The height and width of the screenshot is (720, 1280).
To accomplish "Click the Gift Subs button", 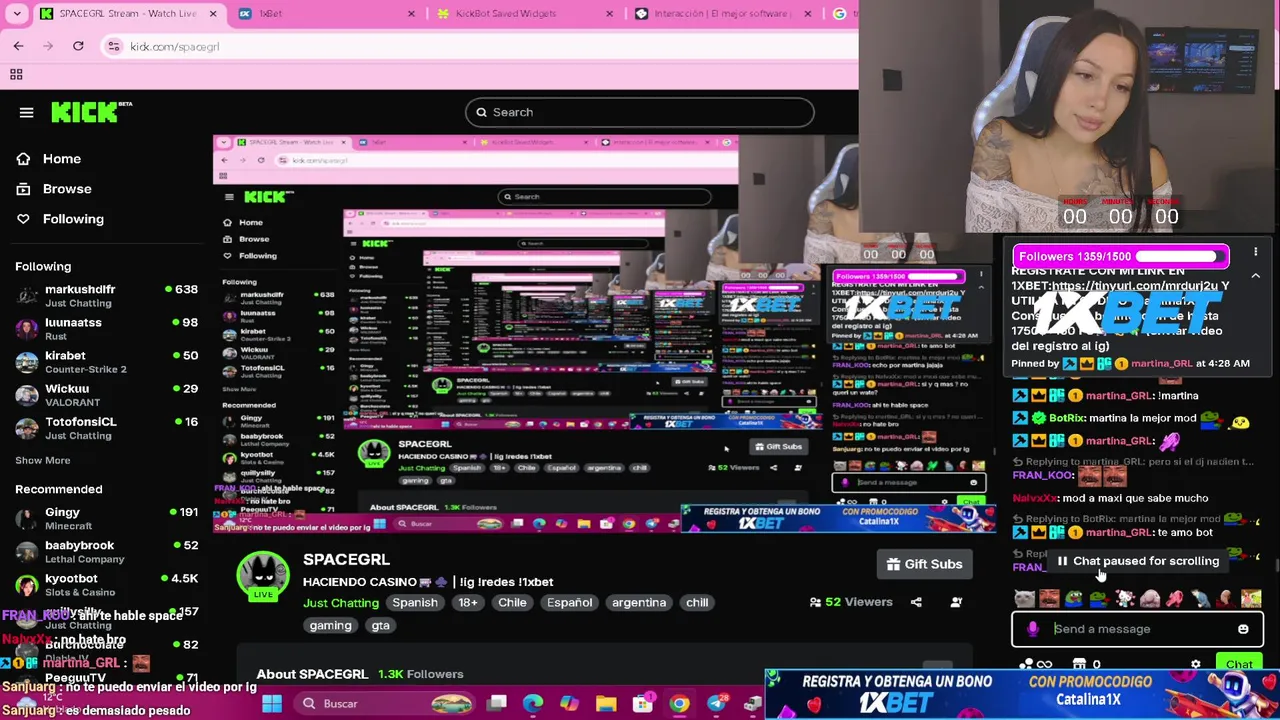I will 925,564.
